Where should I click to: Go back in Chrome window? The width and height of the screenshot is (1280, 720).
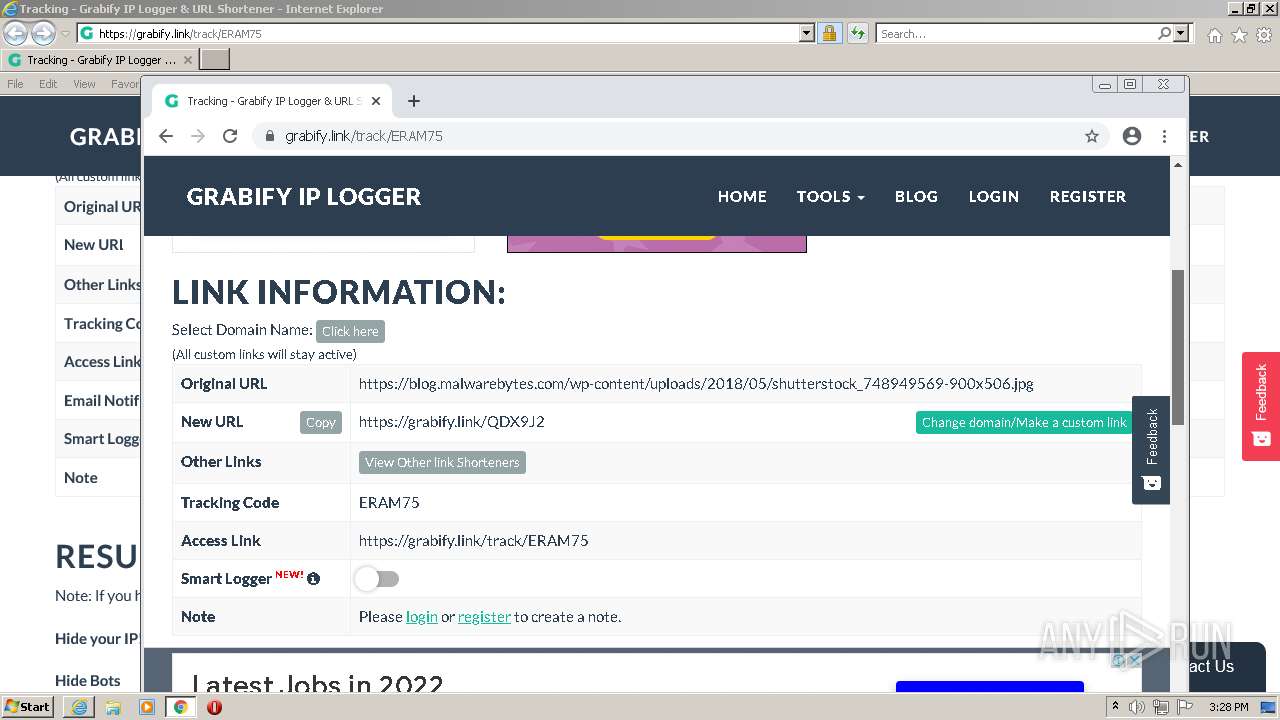[166, 136]
